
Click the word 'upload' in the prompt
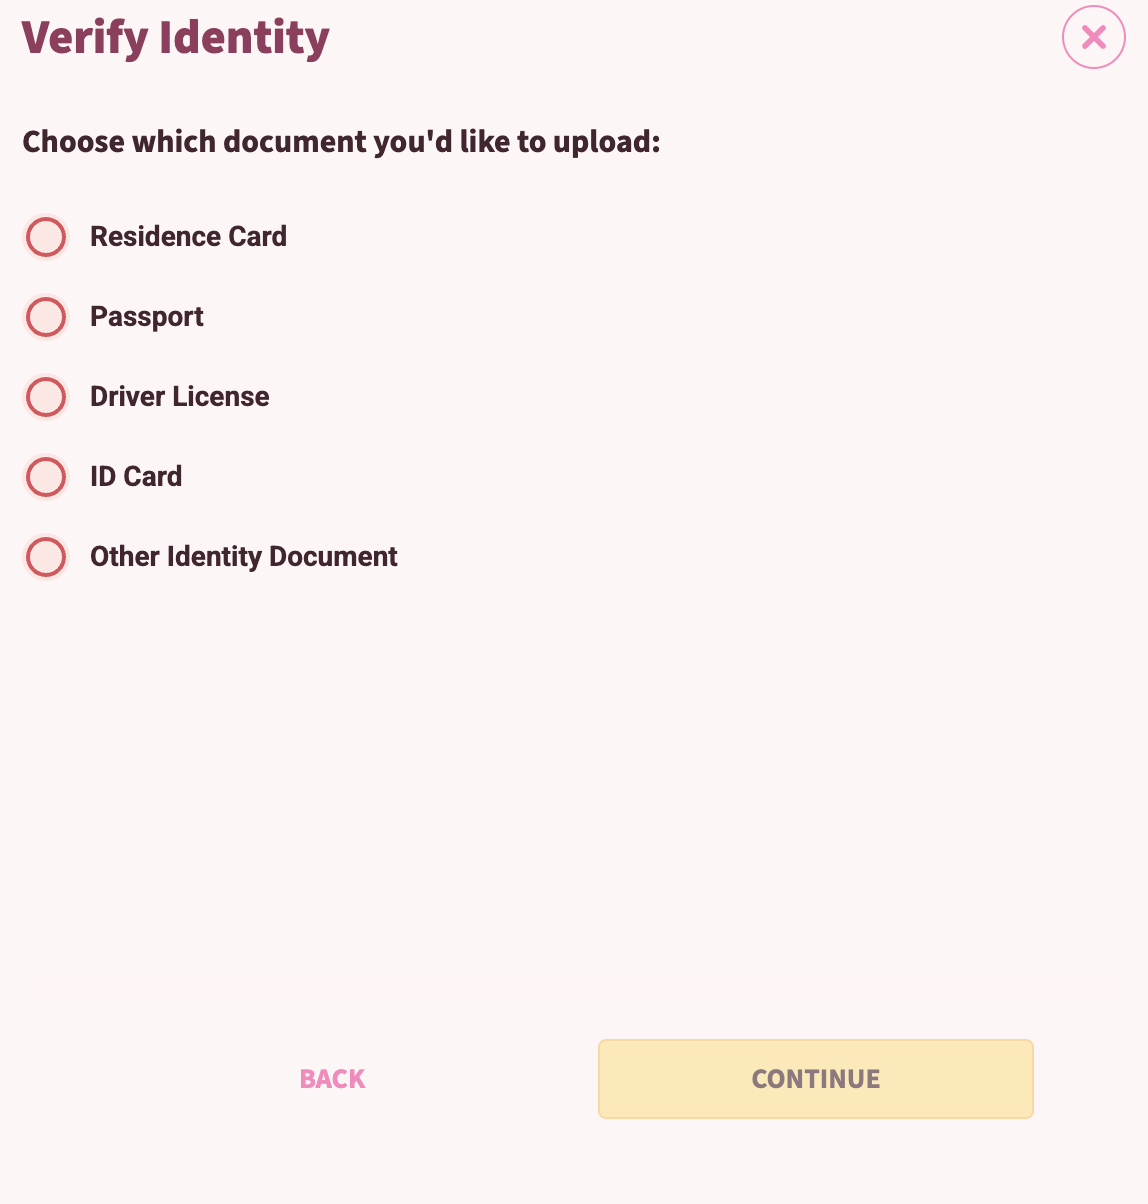[604, 142]
